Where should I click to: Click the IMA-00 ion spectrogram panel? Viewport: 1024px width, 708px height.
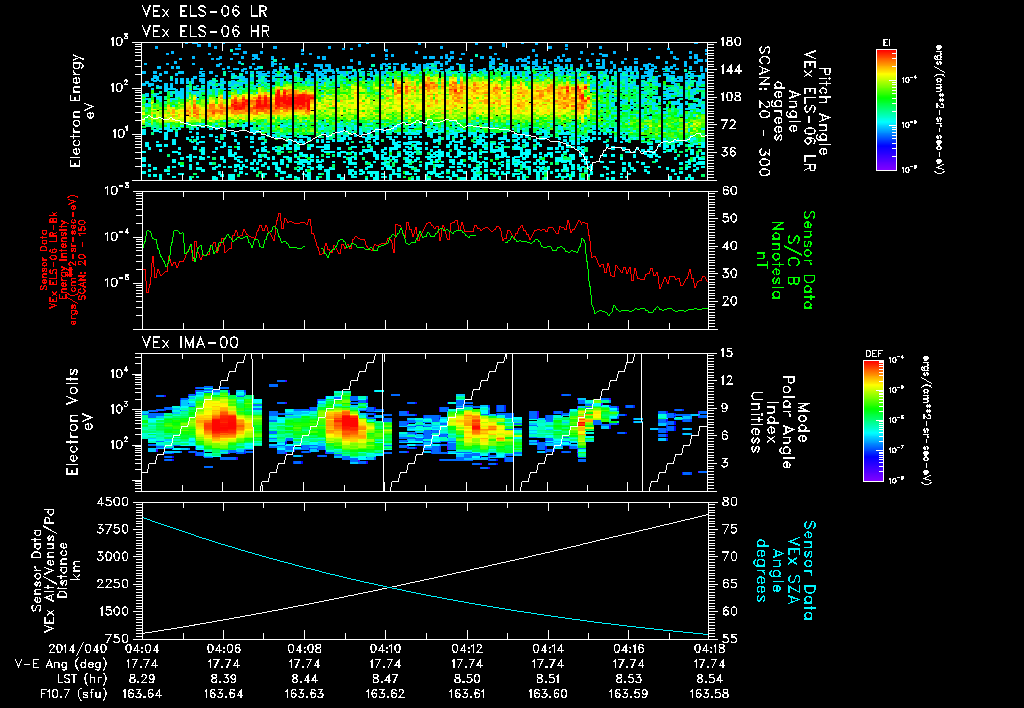tap(424, 422)
